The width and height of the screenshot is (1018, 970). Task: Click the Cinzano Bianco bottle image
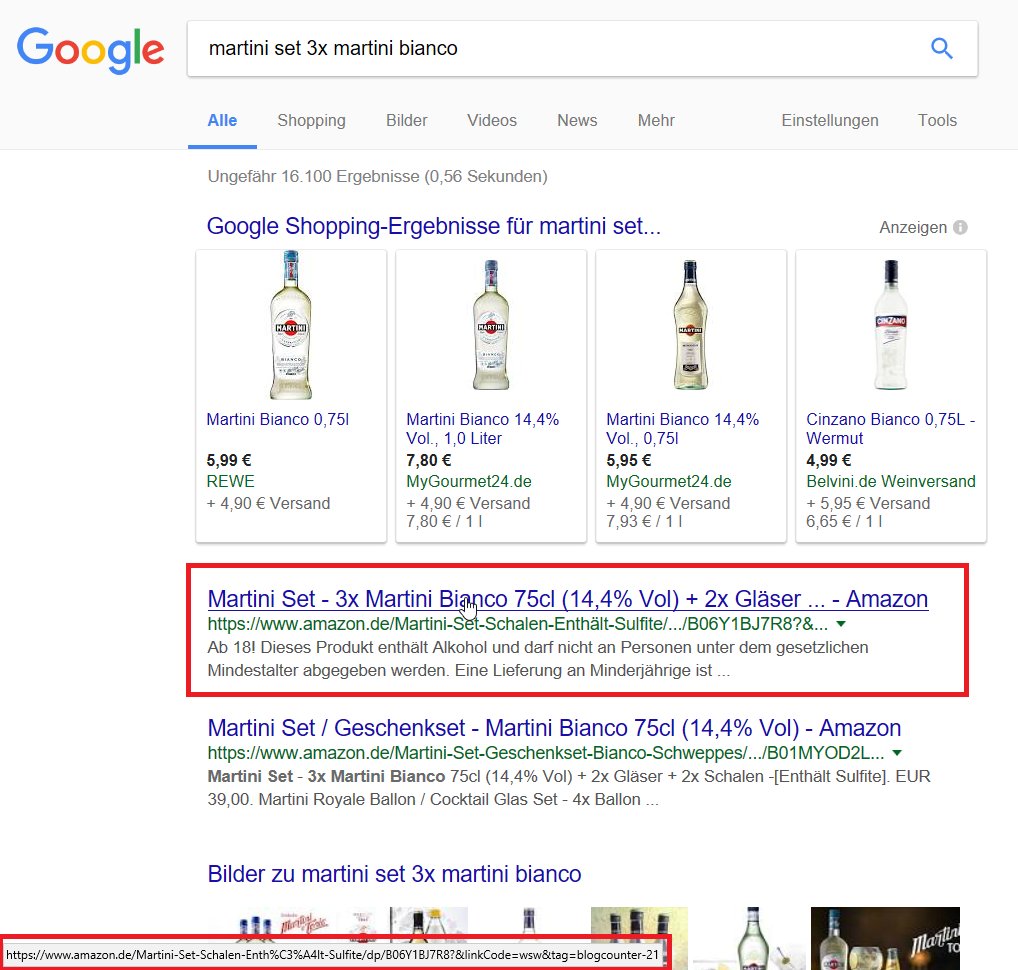coord(891,325)
